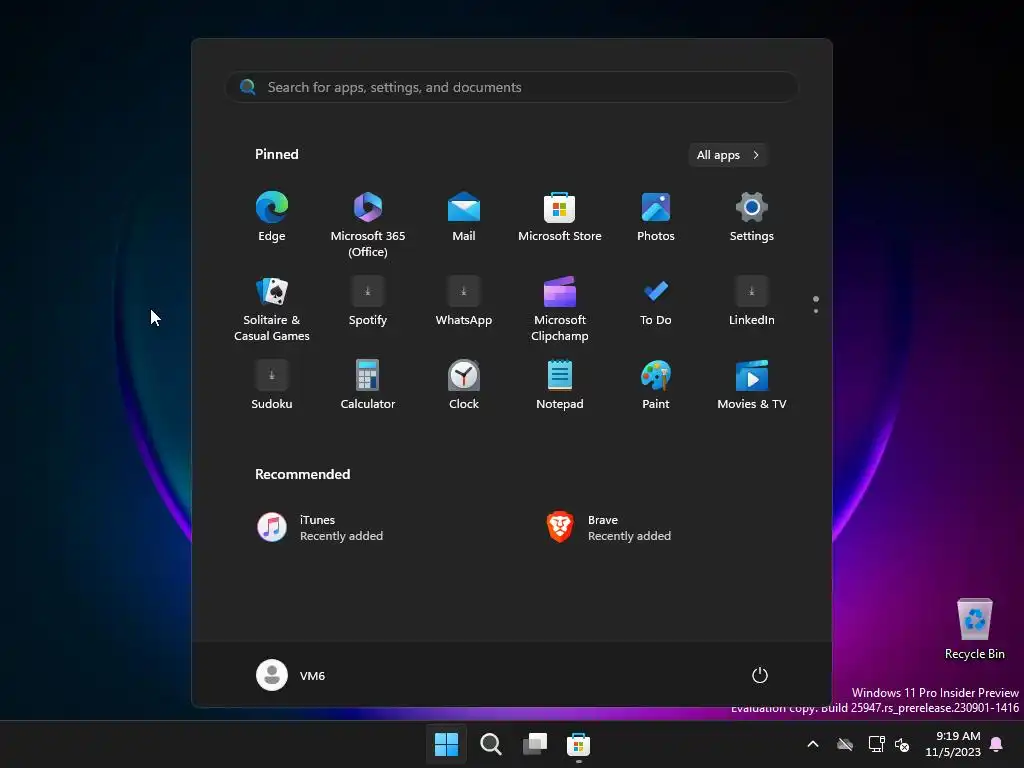Launch the Photos app
This screenshot has width=1024, height=768.
coord(656,217)
